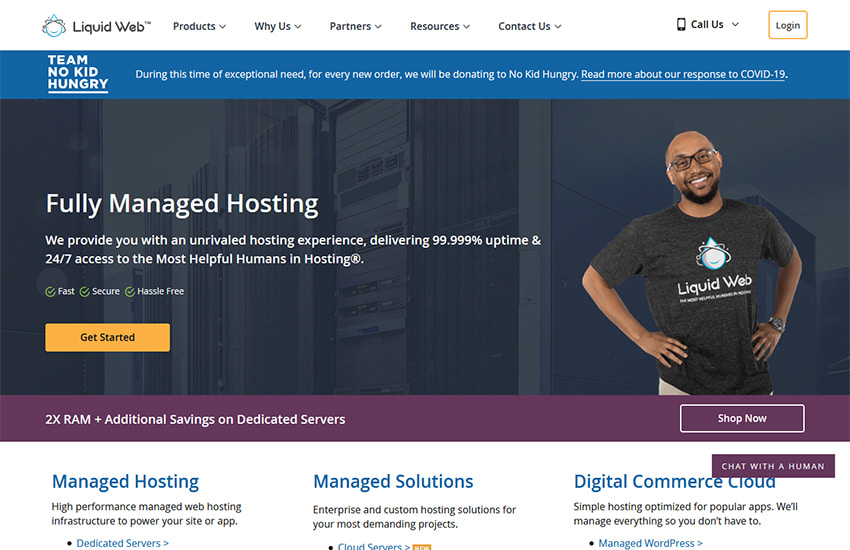Click the NEW badge next to Cloud Servers

click(422, 547)
